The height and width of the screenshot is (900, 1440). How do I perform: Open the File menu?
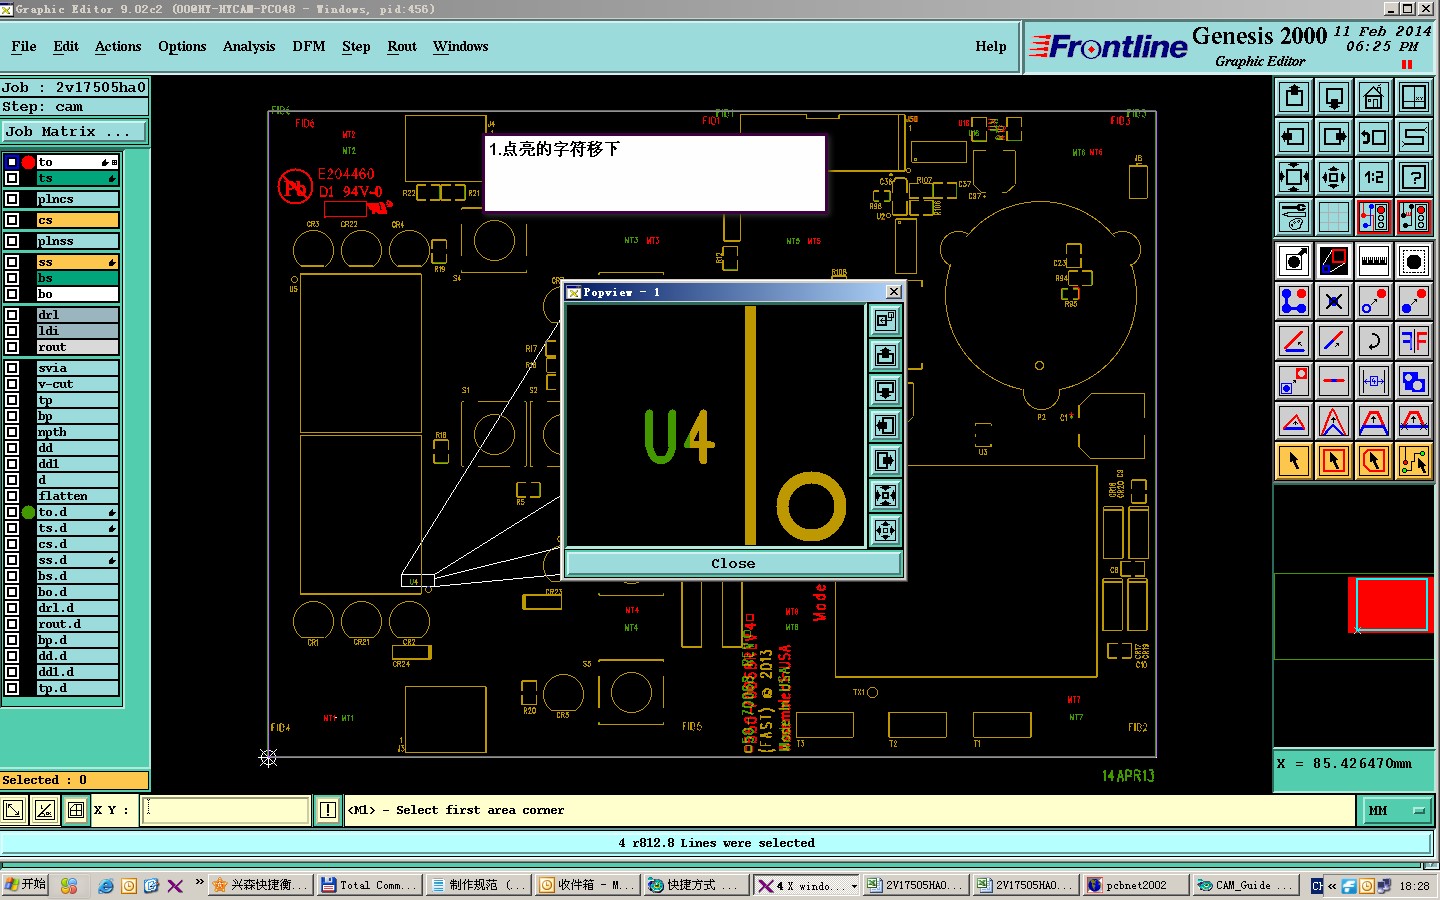(x=24, y=47)
